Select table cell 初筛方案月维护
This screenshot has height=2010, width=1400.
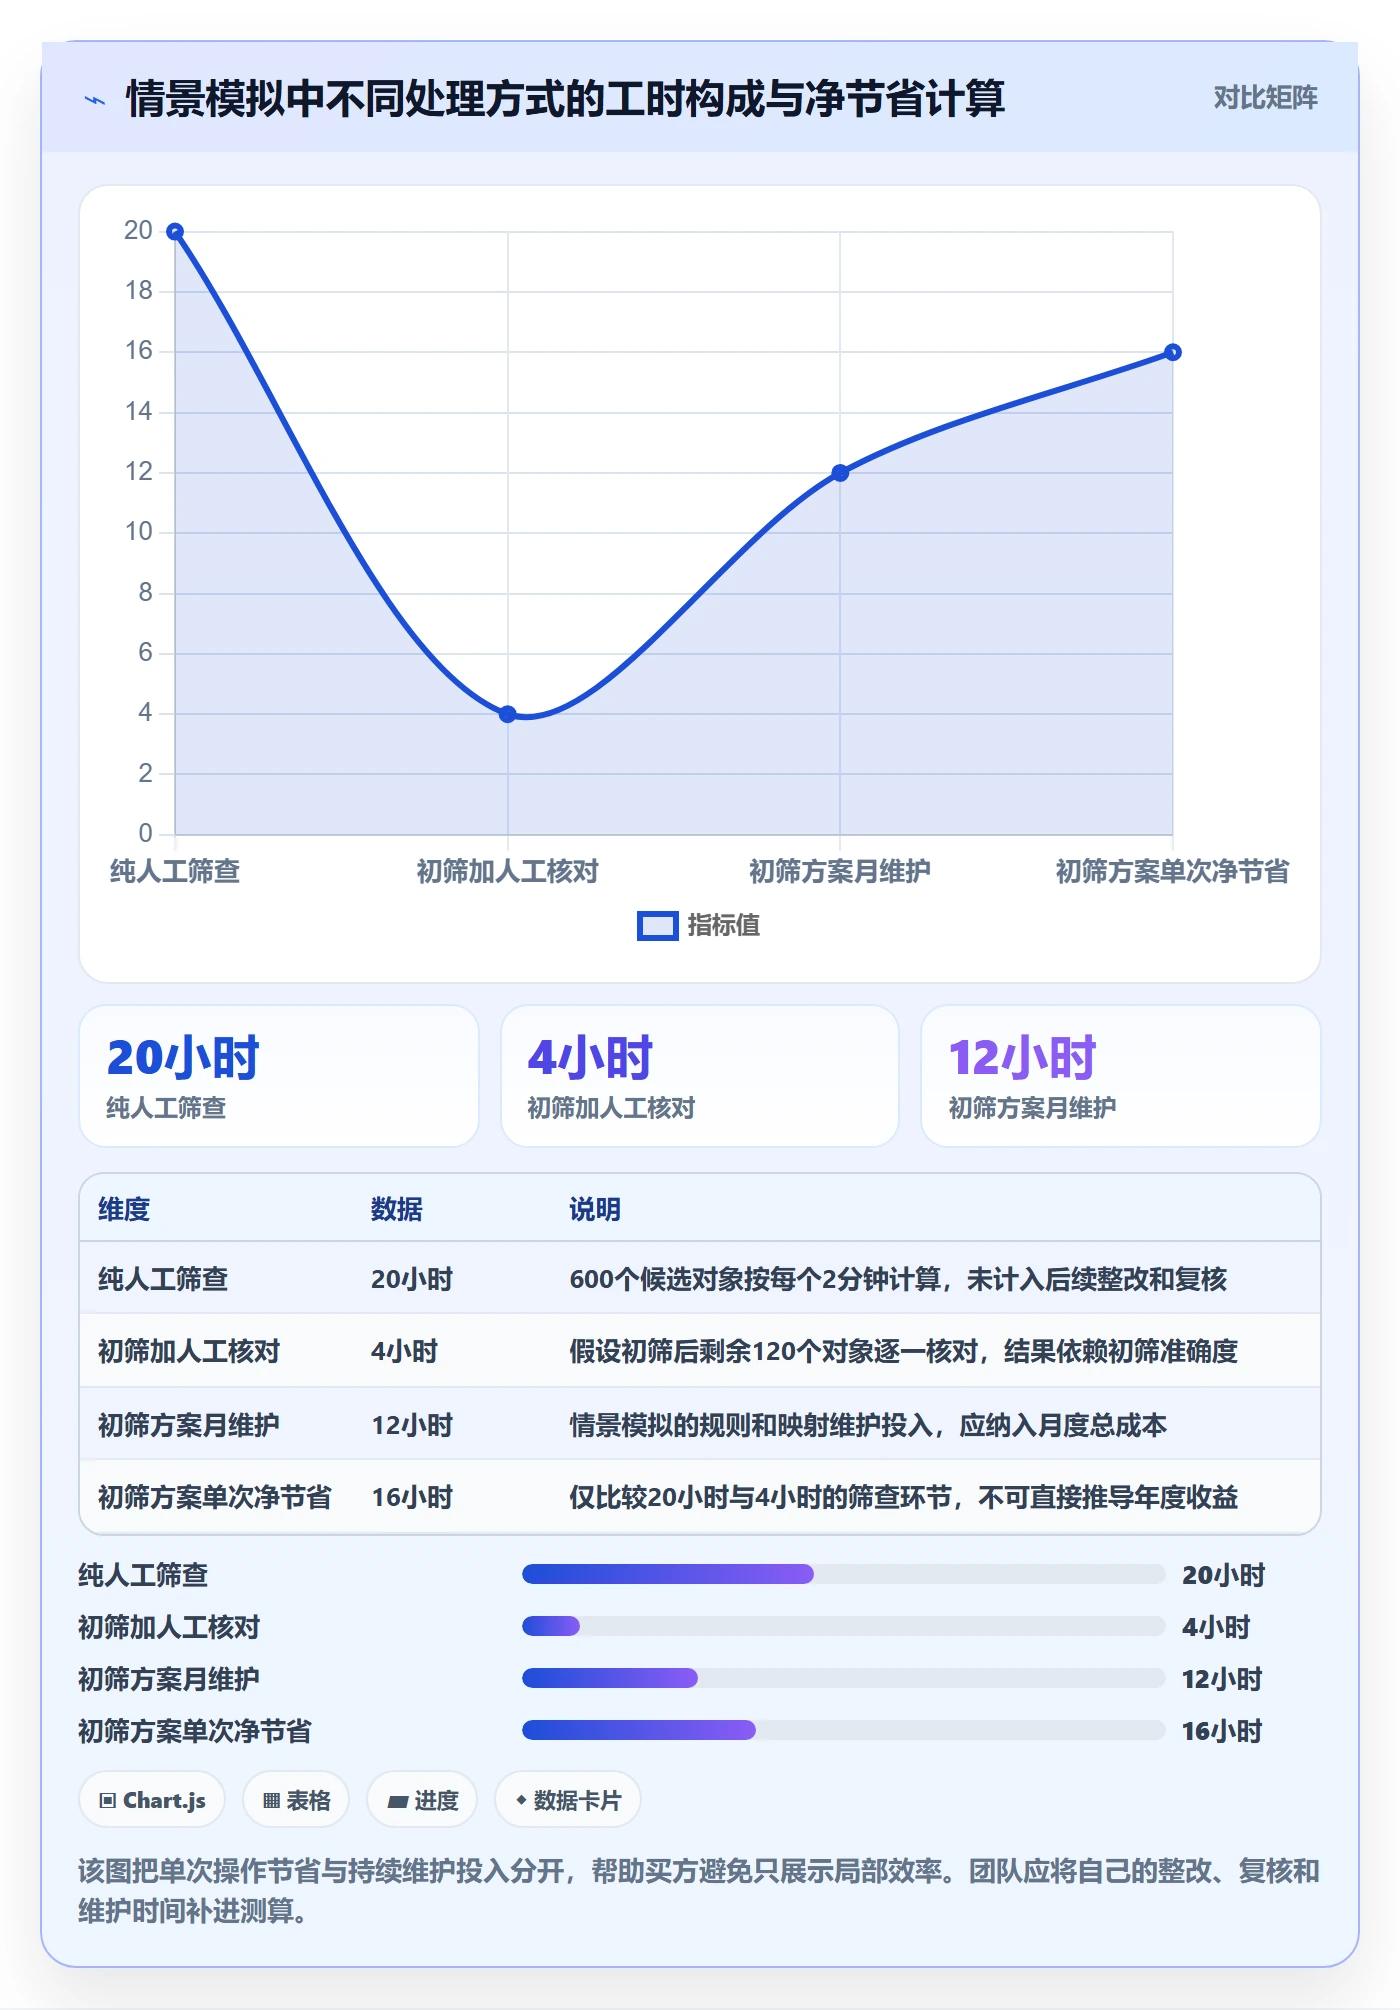(189, 1425)
